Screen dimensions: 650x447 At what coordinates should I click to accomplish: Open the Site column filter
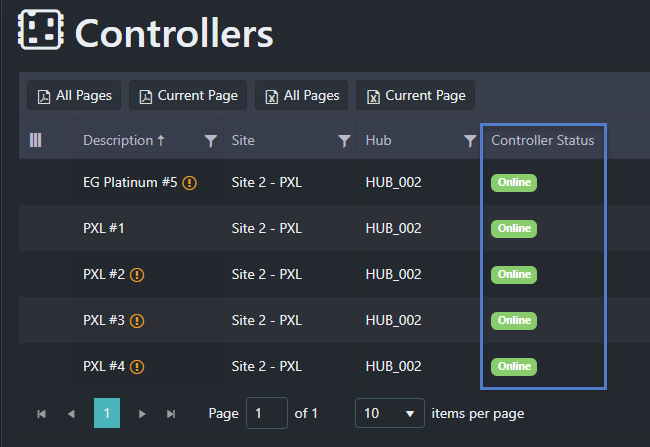coord(344,141)
